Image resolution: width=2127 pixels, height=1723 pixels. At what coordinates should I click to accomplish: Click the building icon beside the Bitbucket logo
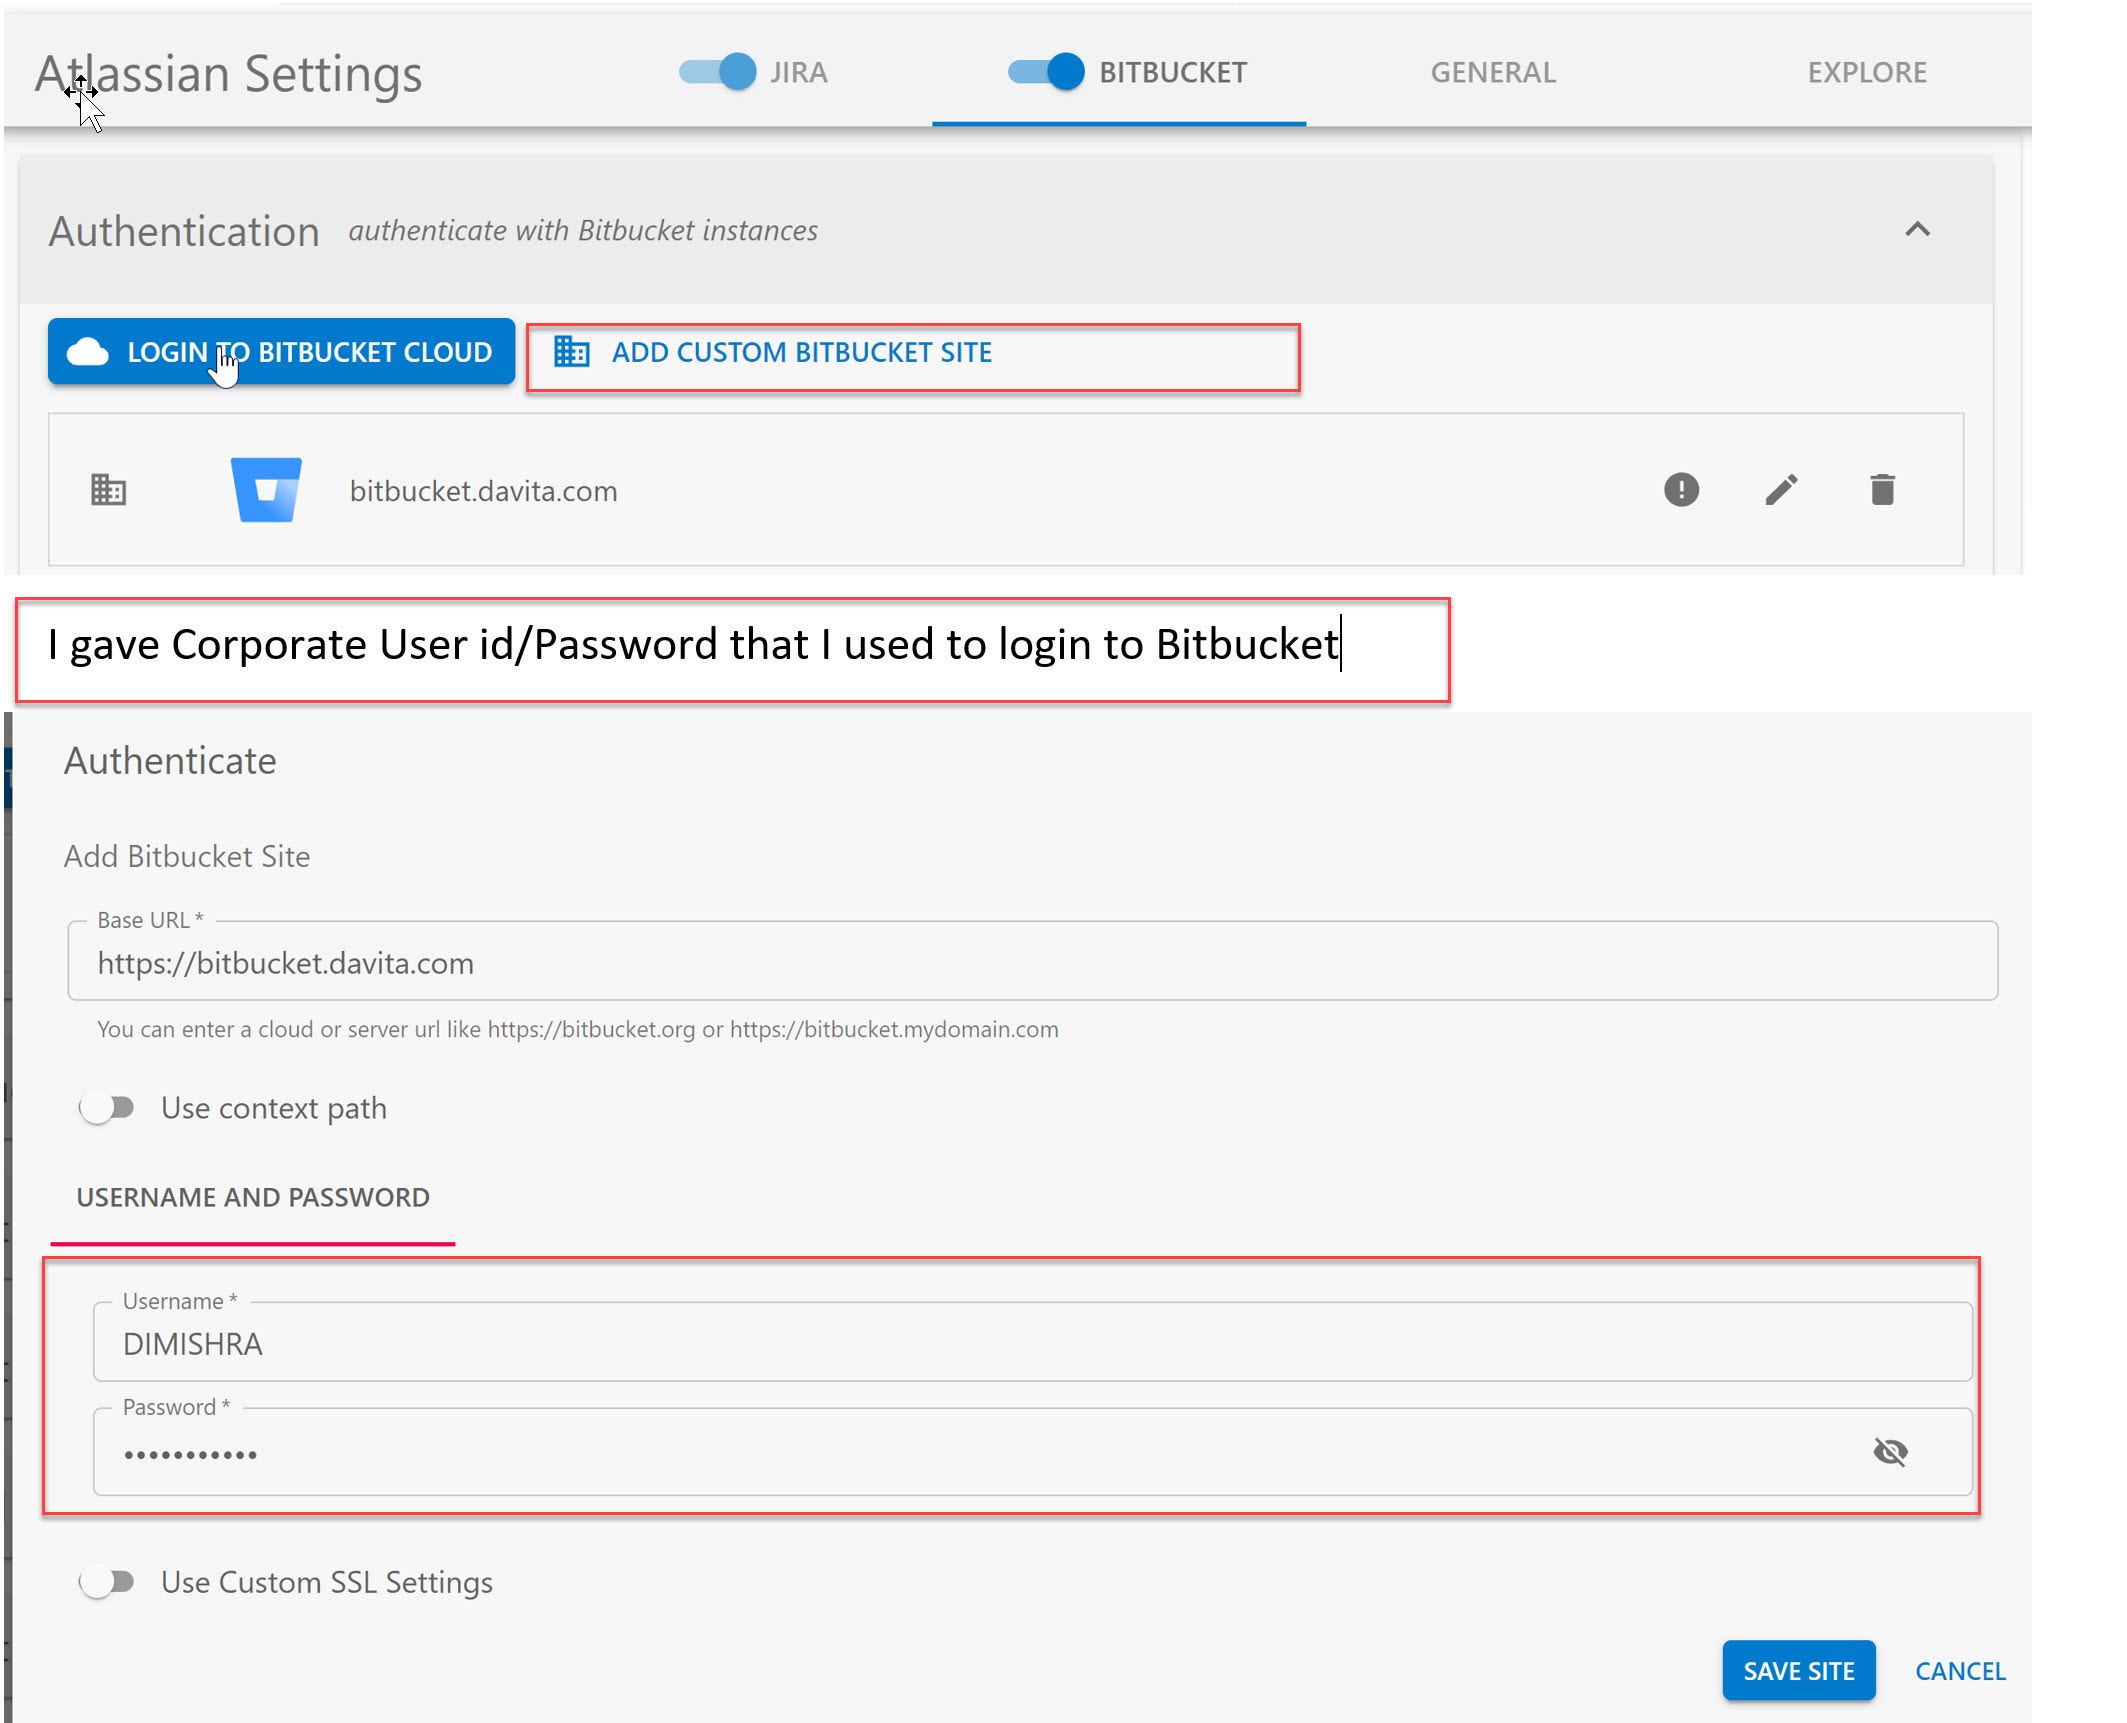coord(108,490)
